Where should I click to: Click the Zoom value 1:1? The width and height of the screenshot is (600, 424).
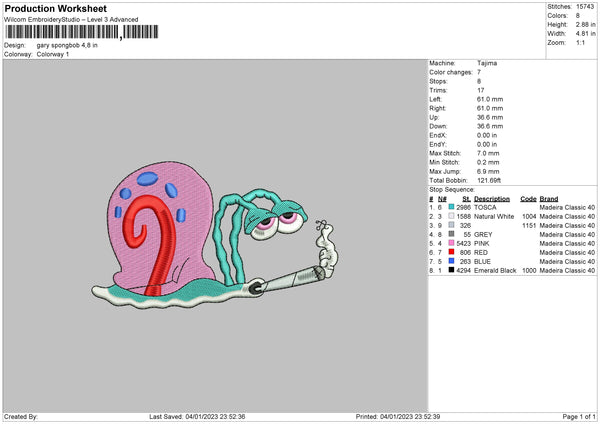pos(580,42)
